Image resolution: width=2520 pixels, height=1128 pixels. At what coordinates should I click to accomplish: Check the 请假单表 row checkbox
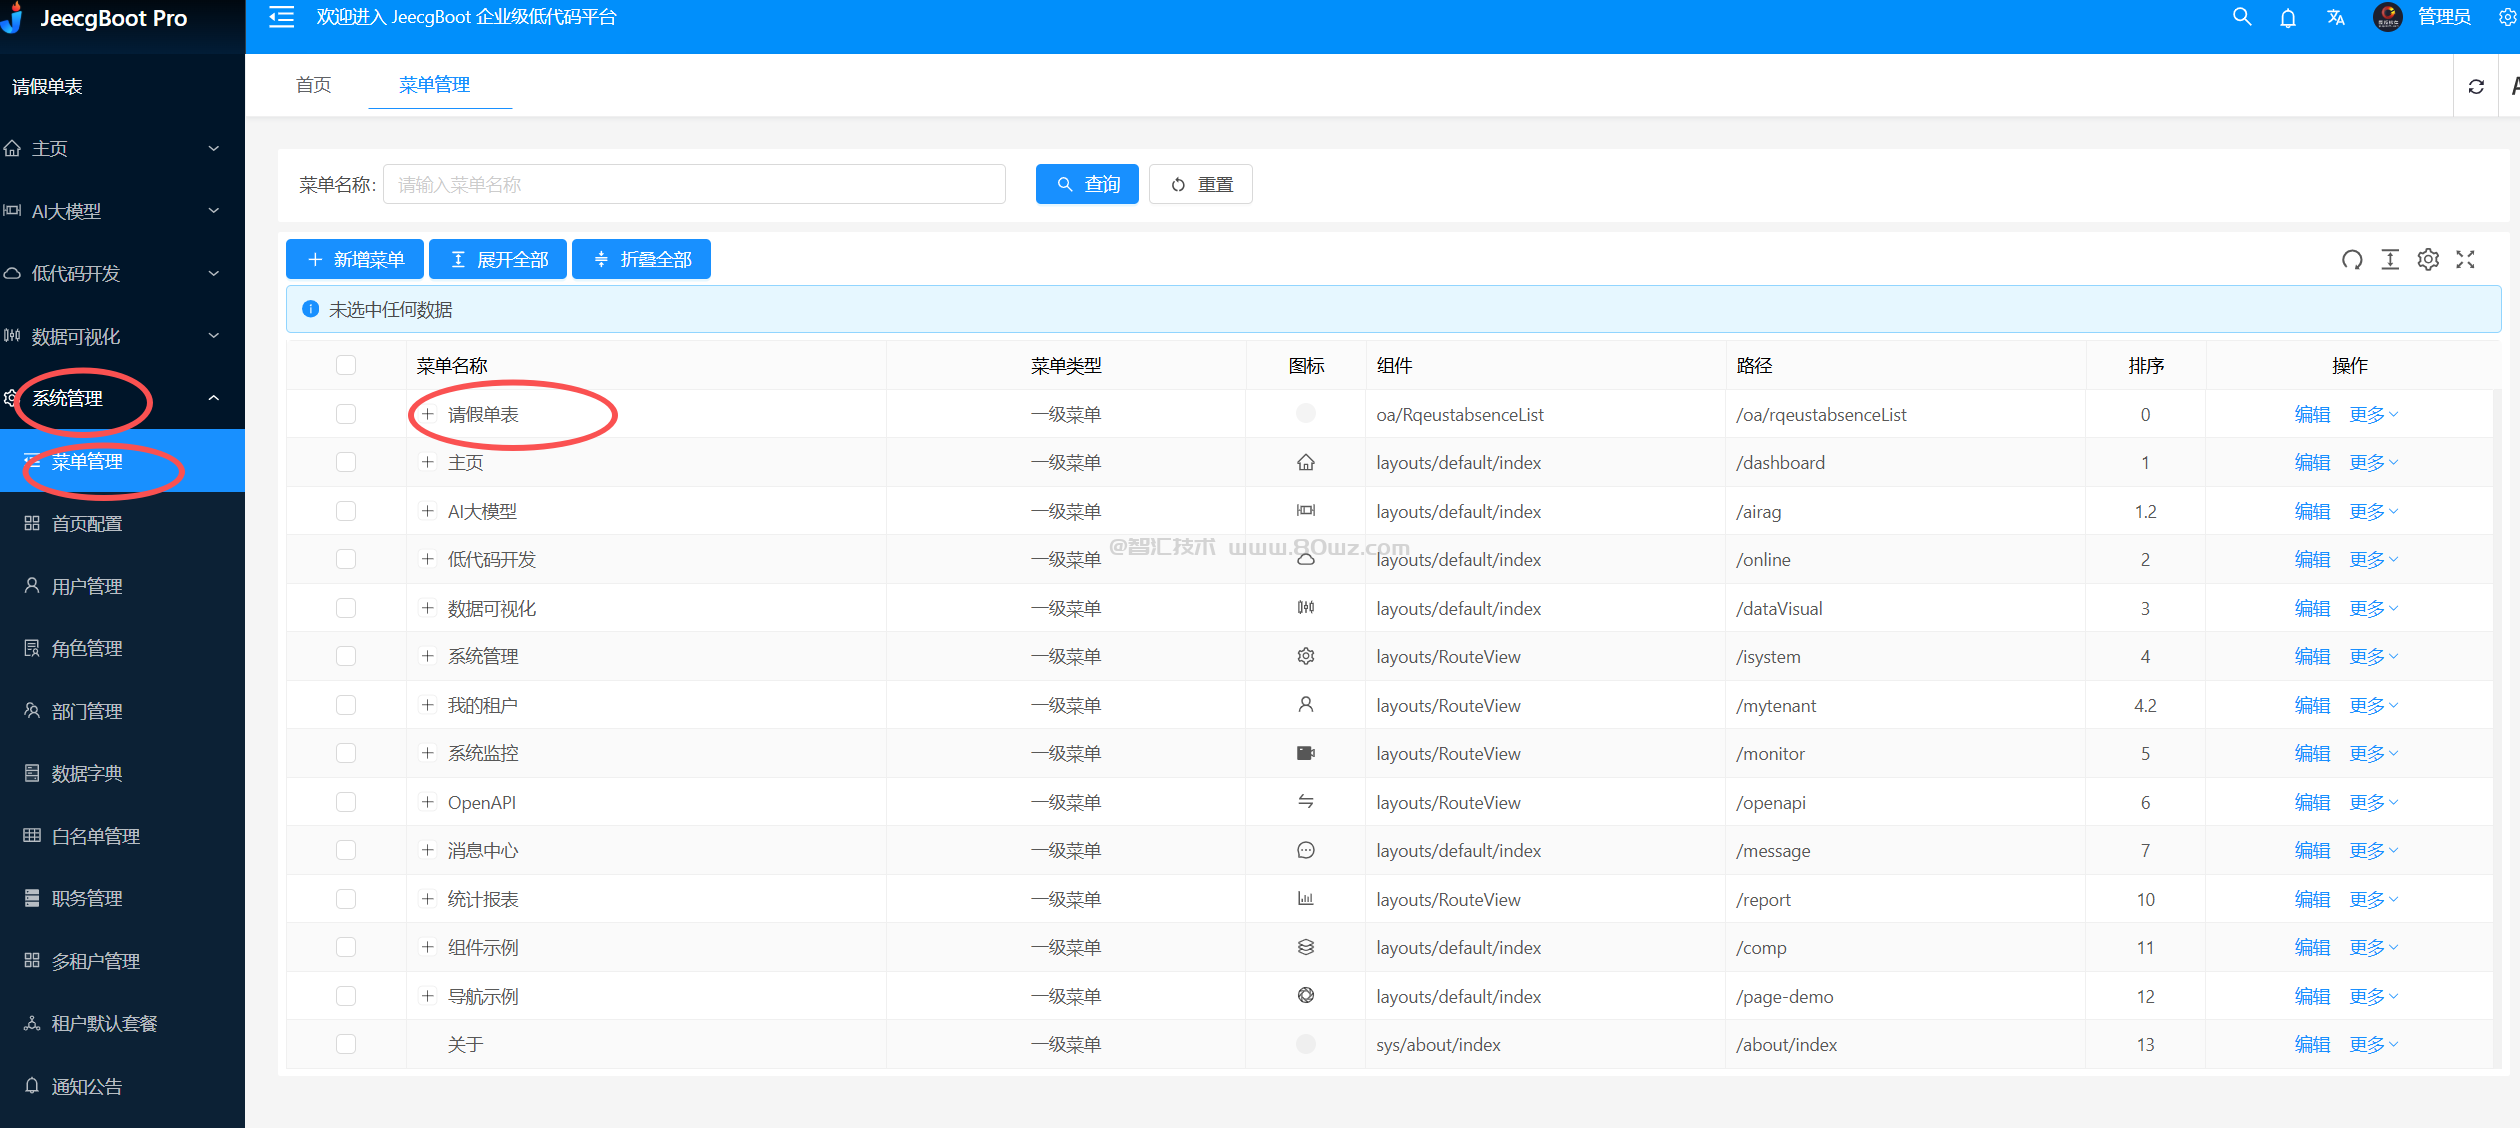click(346, 414)
